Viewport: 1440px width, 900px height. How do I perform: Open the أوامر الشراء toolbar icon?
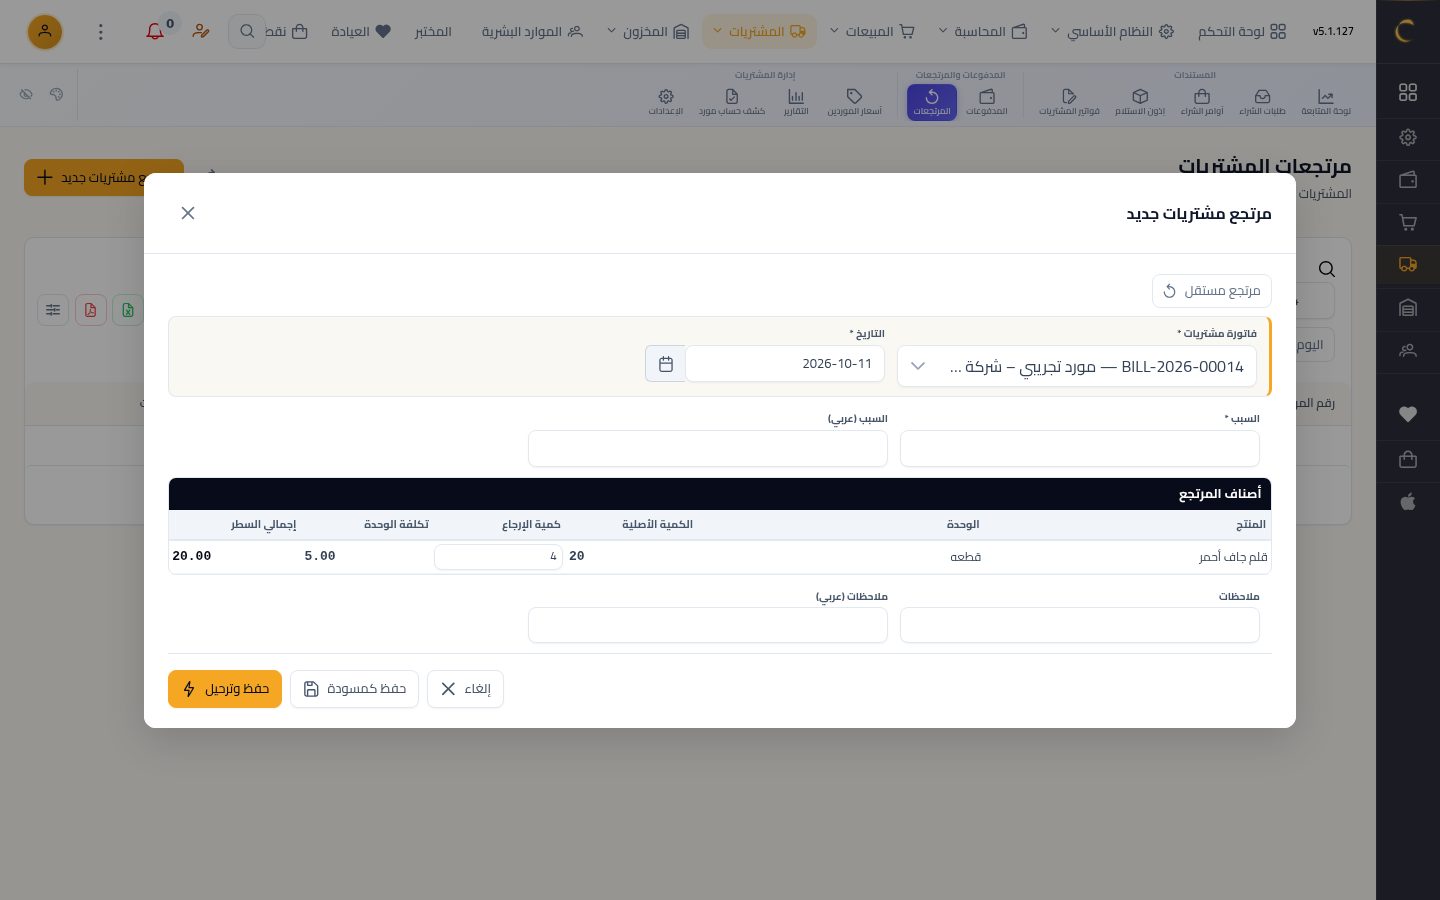pos(1202,102)
